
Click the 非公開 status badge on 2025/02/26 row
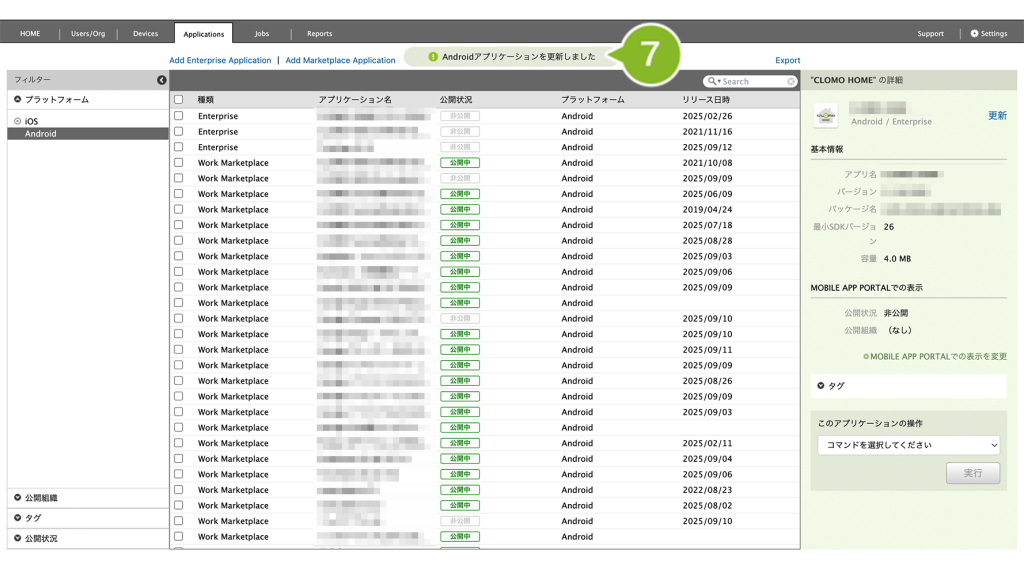(x=460, y=116)
